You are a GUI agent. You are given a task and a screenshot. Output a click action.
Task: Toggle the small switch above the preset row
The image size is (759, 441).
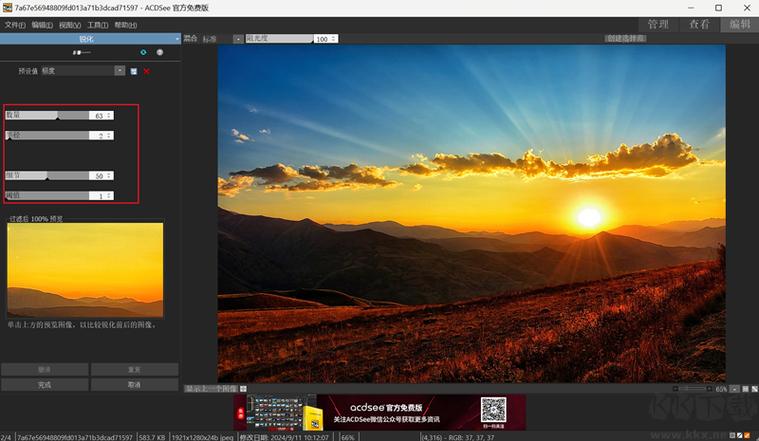(x=81, y=52)
